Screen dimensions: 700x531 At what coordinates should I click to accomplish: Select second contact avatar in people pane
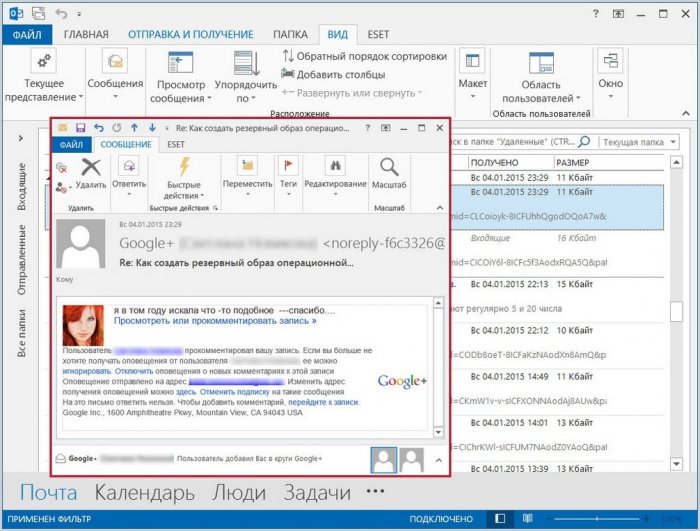(412, 460)
